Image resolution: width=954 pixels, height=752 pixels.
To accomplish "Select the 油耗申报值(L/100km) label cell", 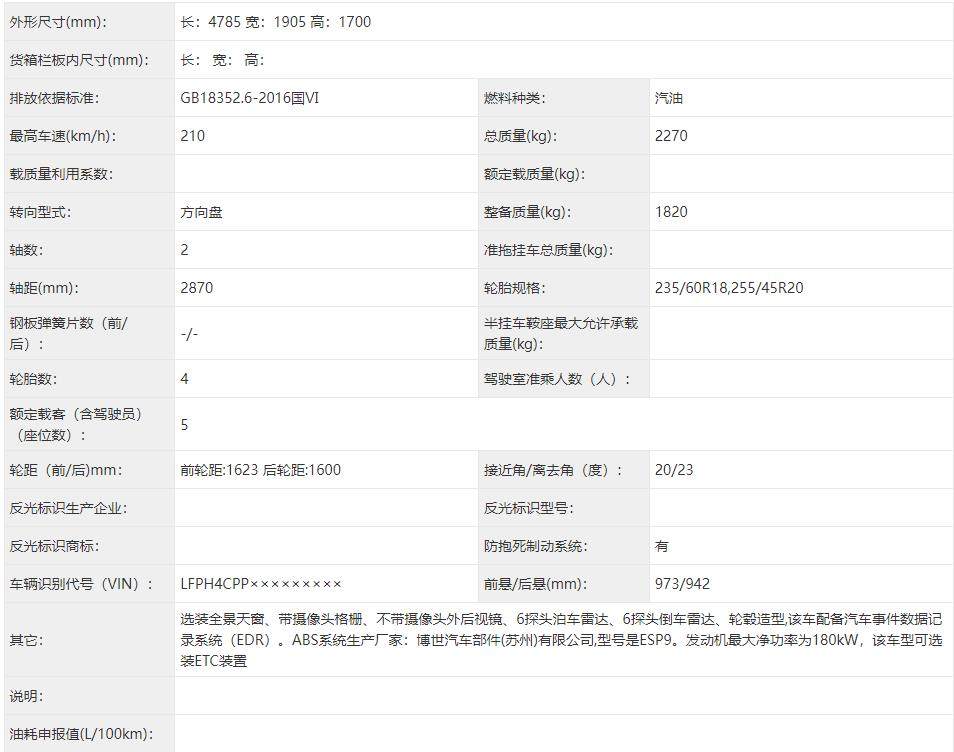I will point(81,734).
